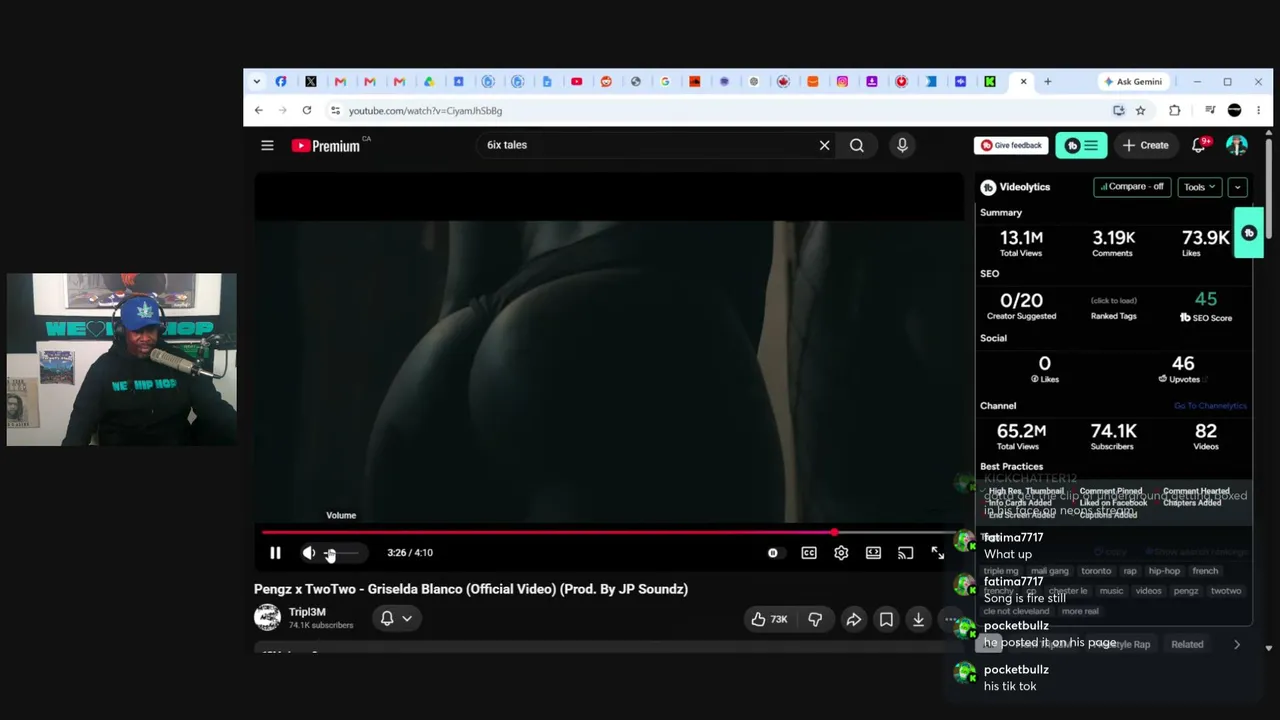
Task: Select the Related chip
Action: 1187,645
